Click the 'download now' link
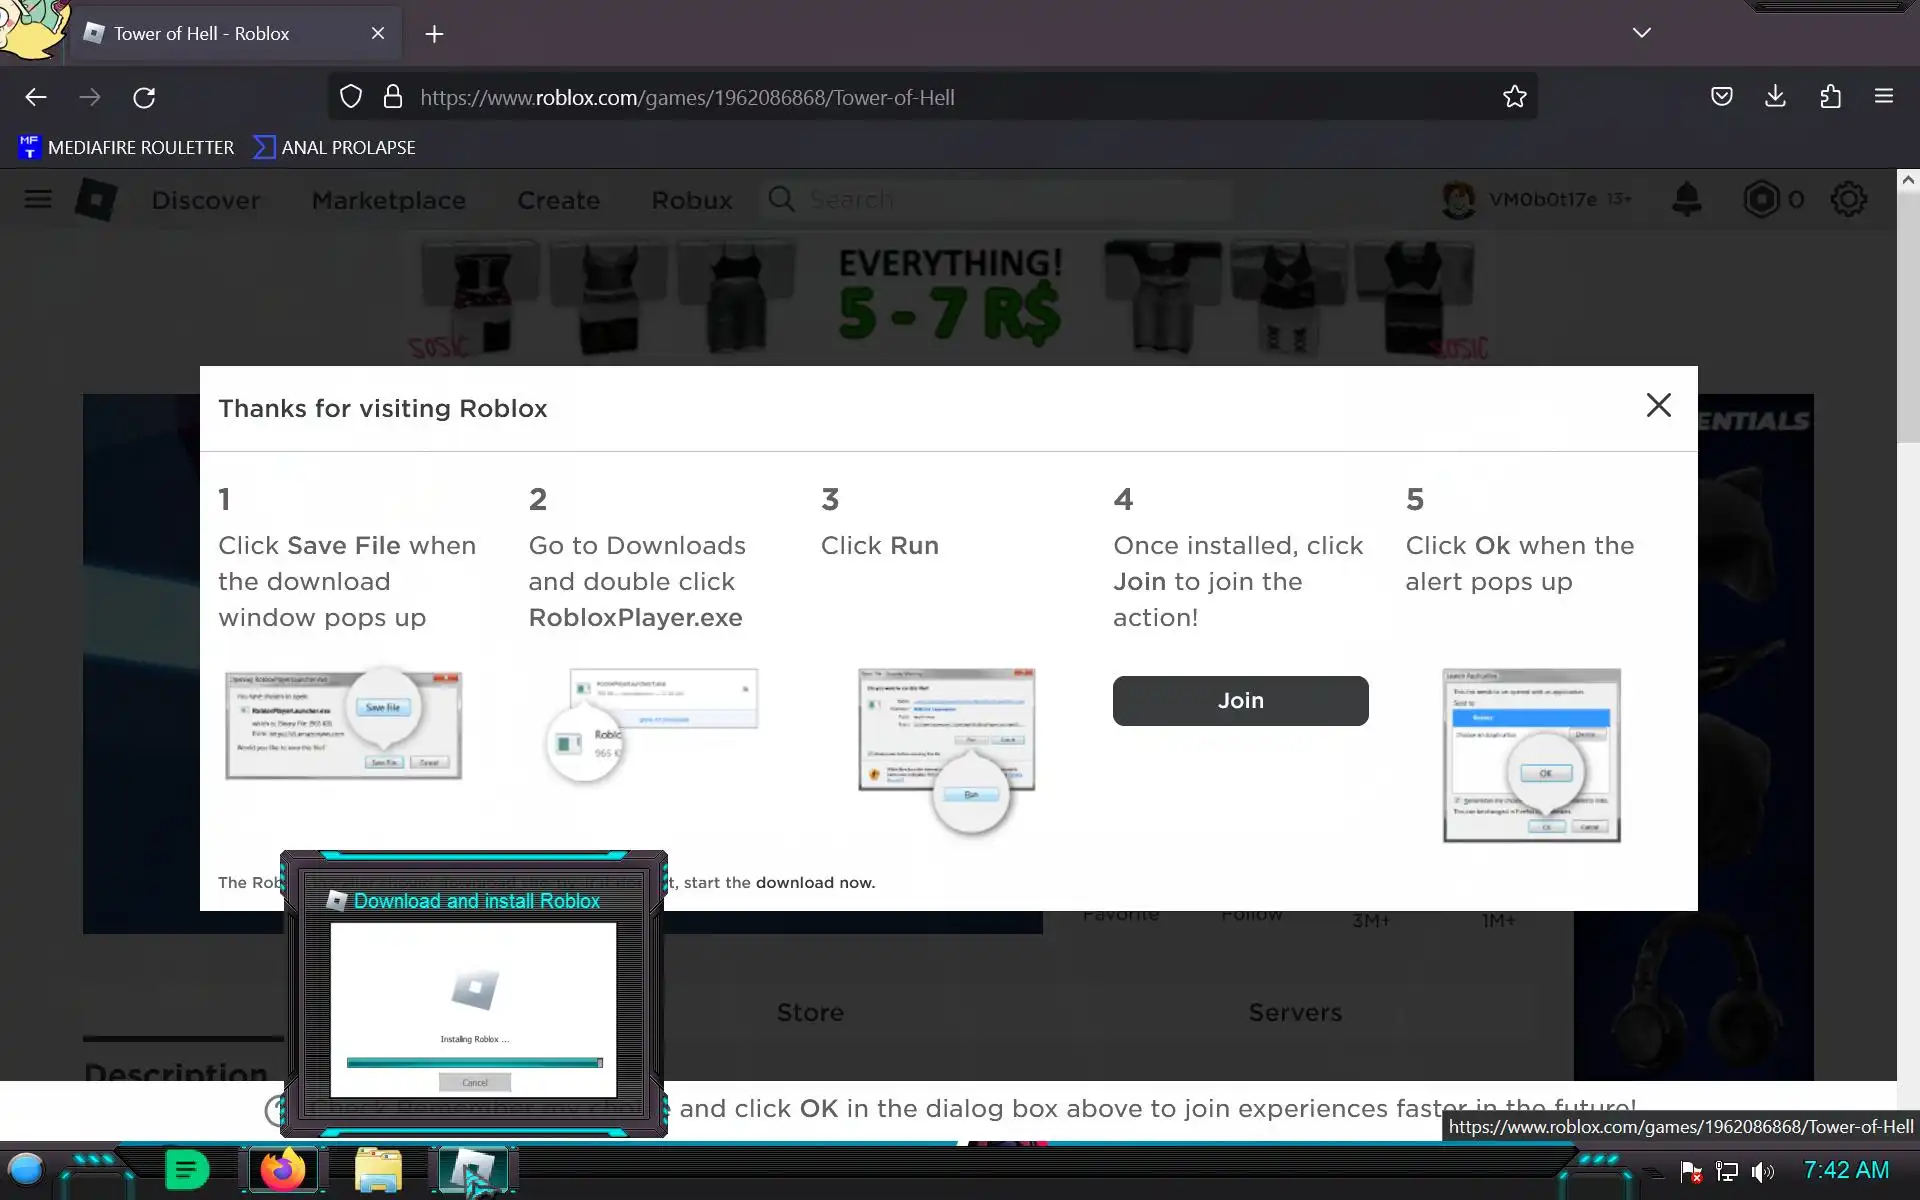The image size is (1920, 1200). (x=814, y=882)
